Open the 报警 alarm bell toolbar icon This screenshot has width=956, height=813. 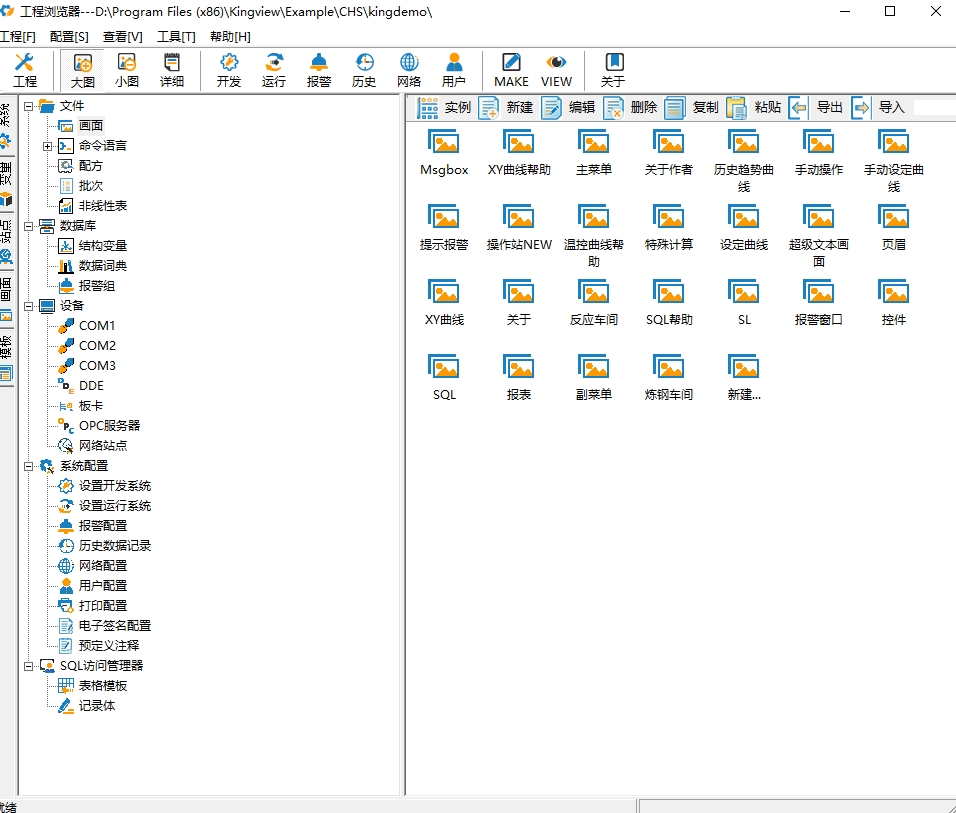tap(318, 70)
